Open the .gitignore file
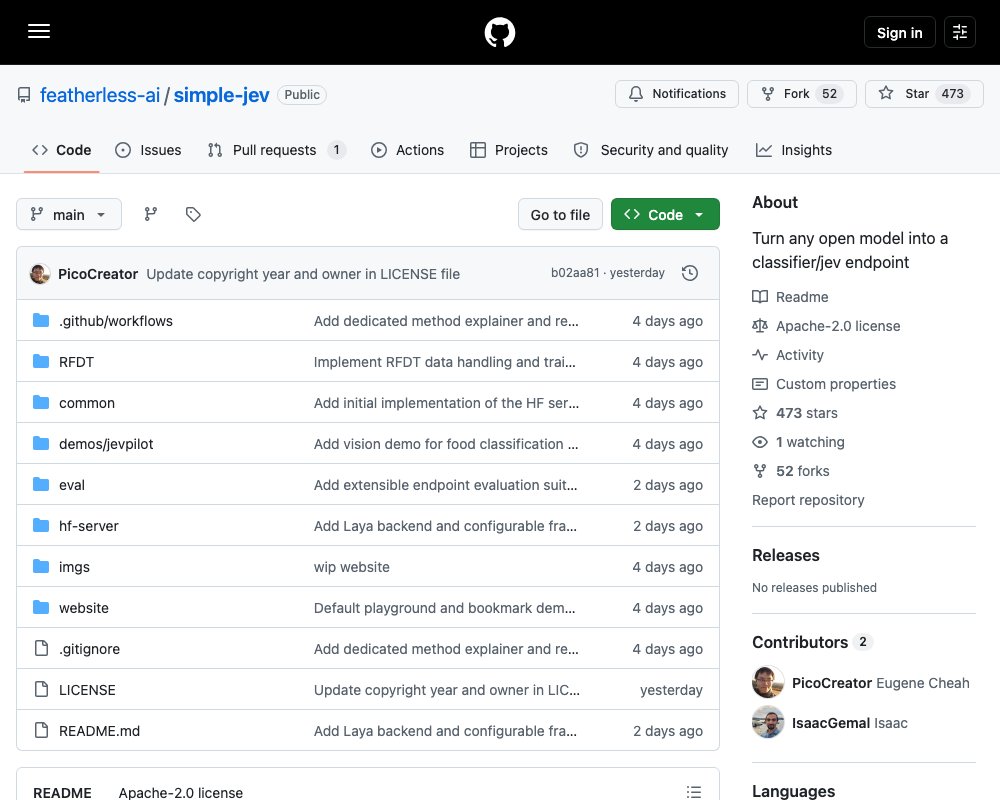Image resolution: width=1000 pixels, height=800 pixels. 89,649
